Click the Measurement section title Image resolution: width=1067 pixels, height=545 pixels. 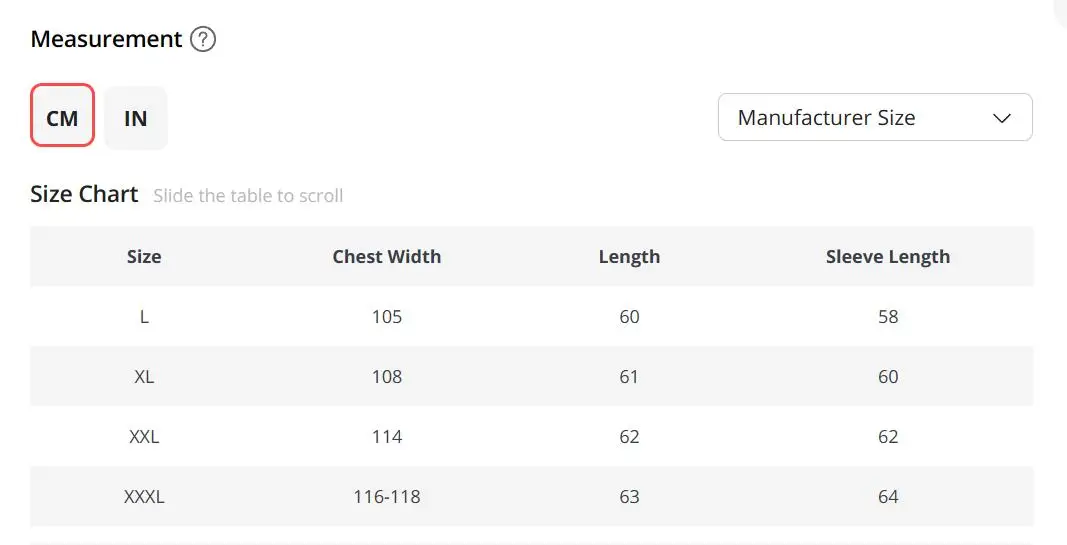point(106,39)
